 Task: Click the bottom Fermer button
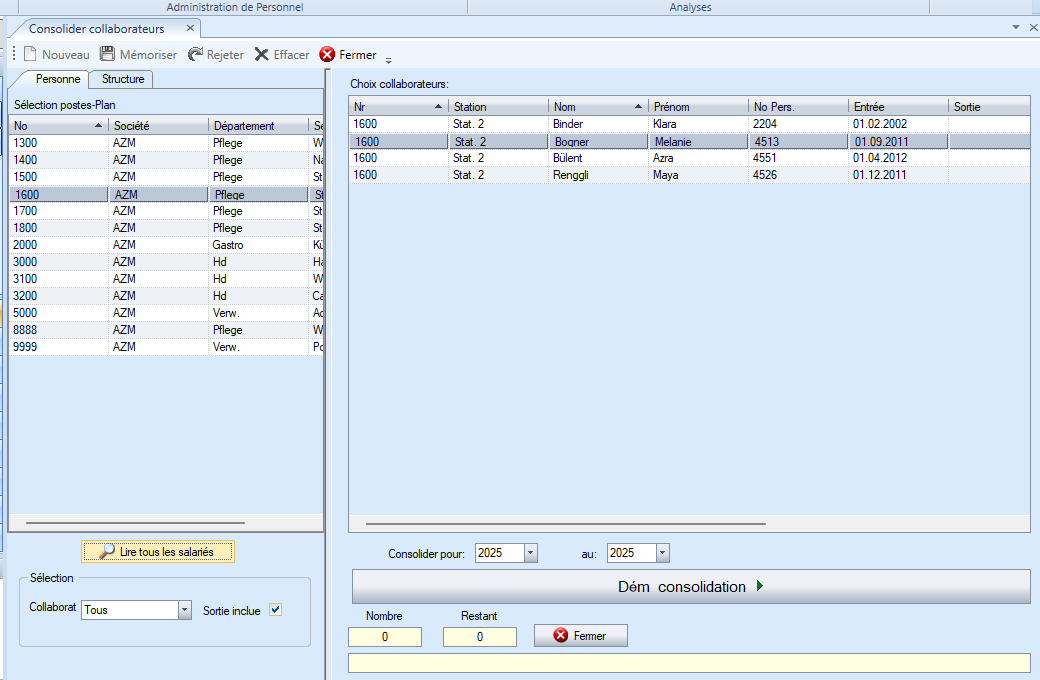[580, 636]
